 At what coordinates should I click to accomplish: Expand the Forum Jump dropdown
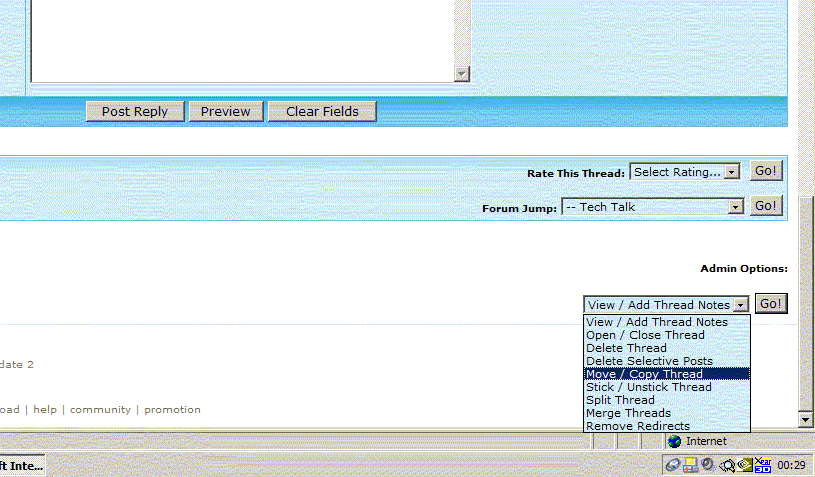(x=736, y=207)
